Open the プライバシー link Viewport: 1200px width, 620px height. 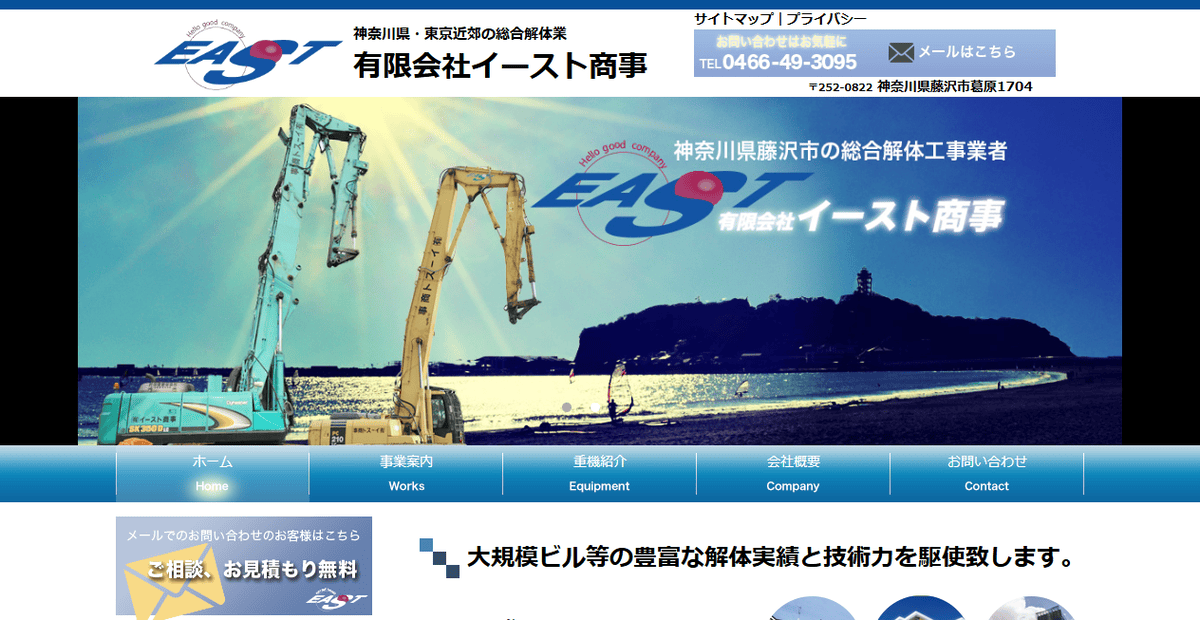point(828,17)
